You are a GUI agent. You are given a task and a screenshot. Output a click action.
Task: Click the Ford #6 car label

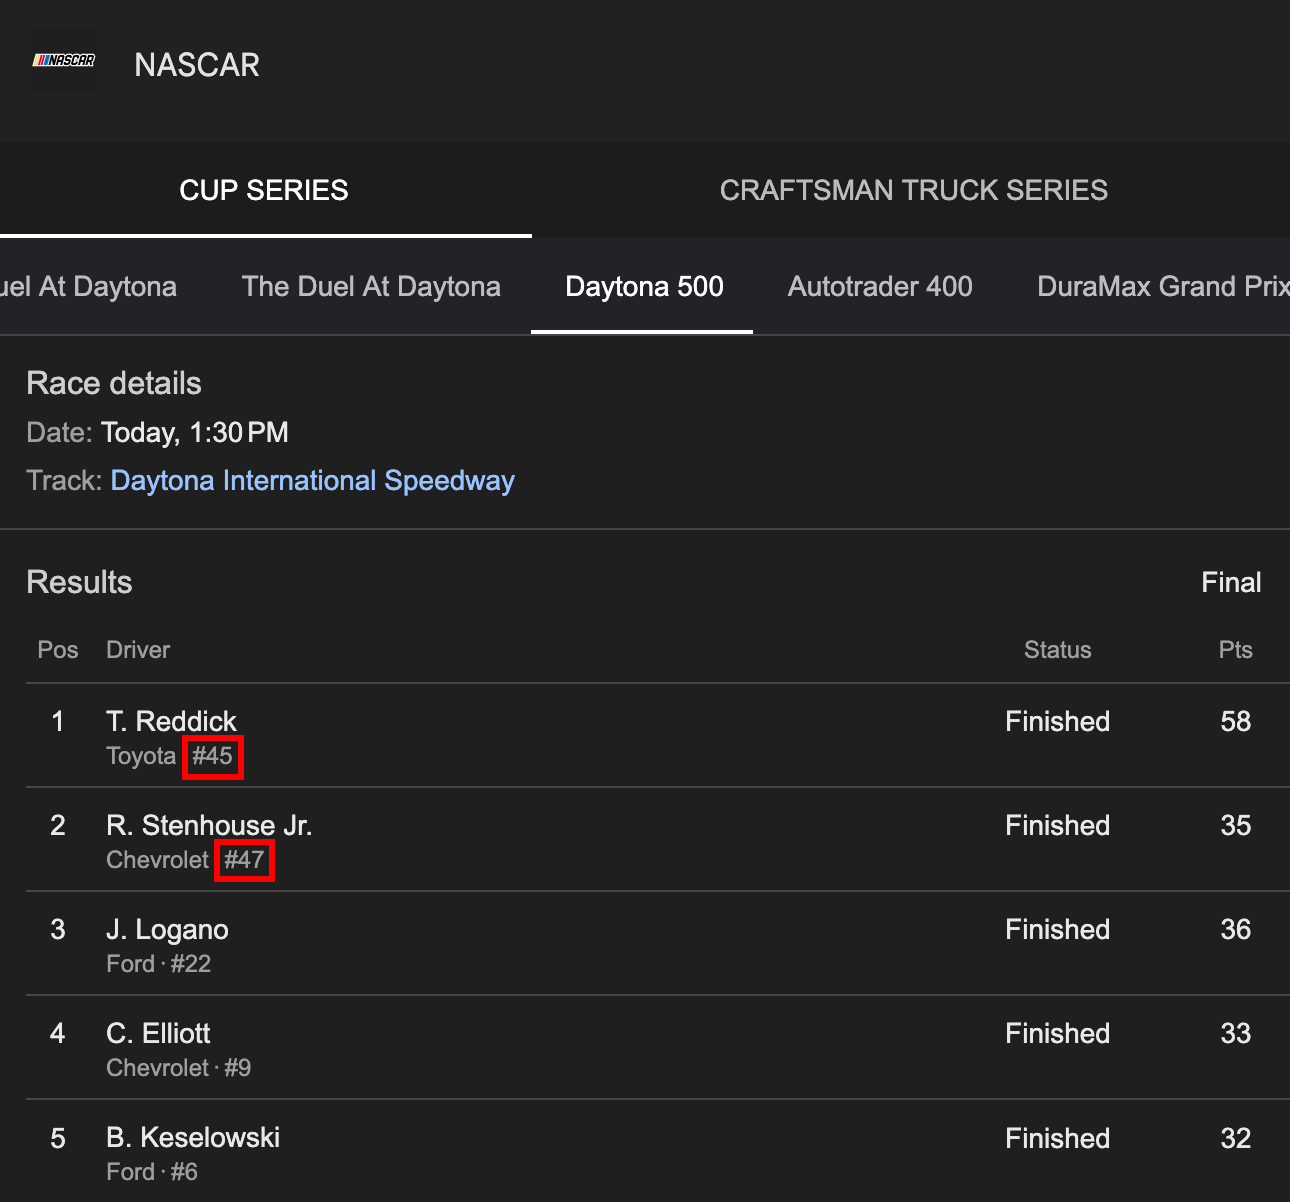click(152, 1172)
